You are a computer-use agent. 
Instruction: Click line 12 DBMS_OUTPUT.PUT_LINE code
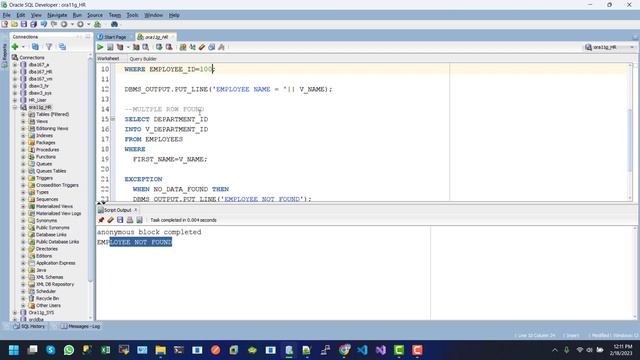tap(228, 89)
